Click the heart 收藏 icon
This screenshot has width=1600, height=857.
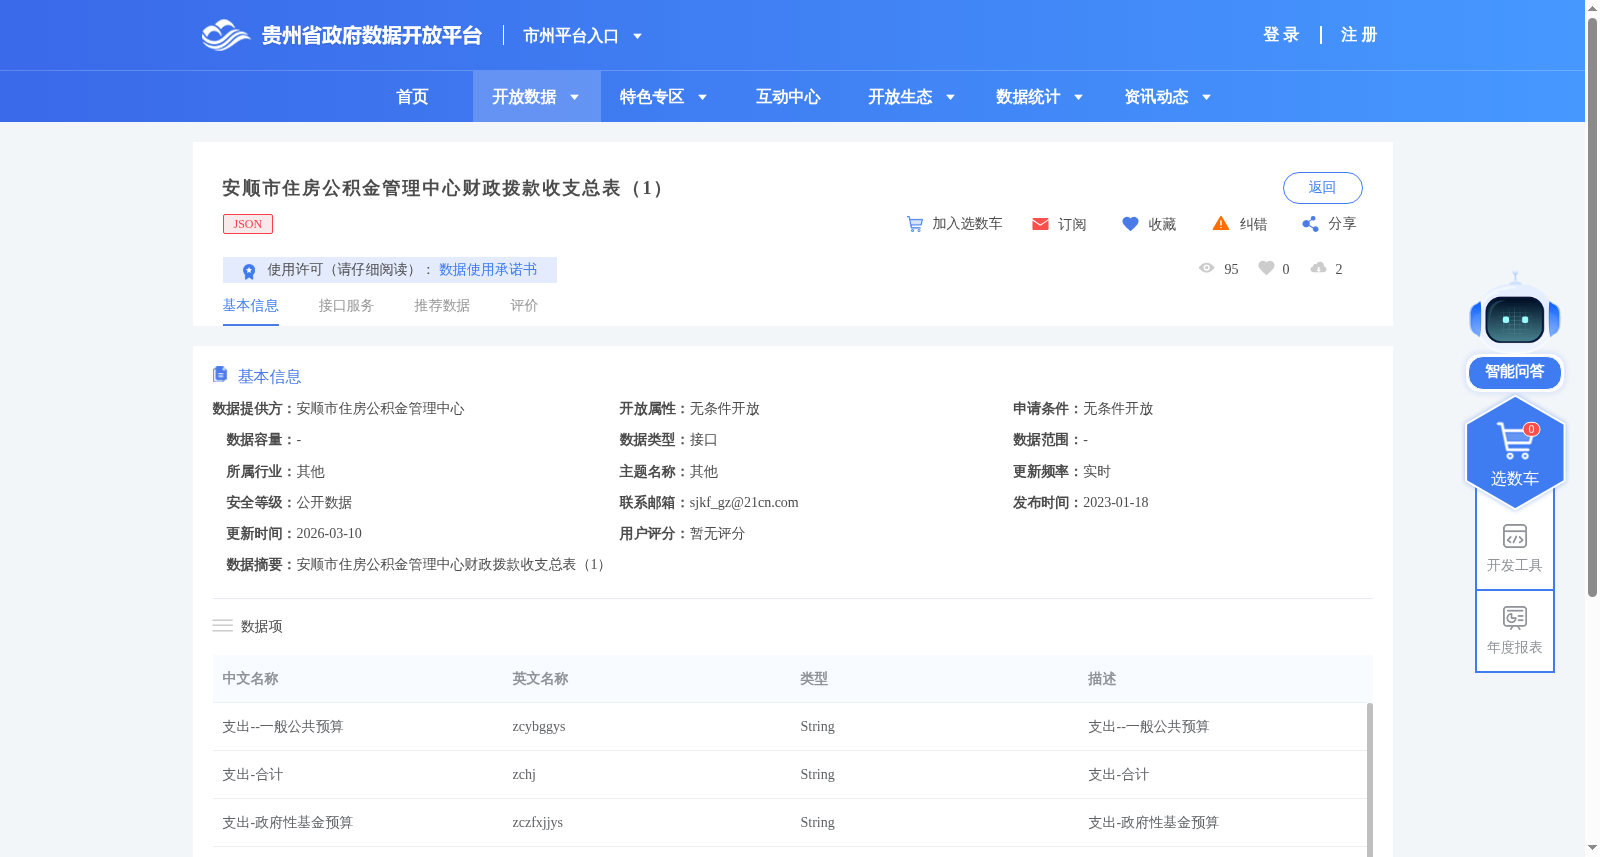[1130, 224]
